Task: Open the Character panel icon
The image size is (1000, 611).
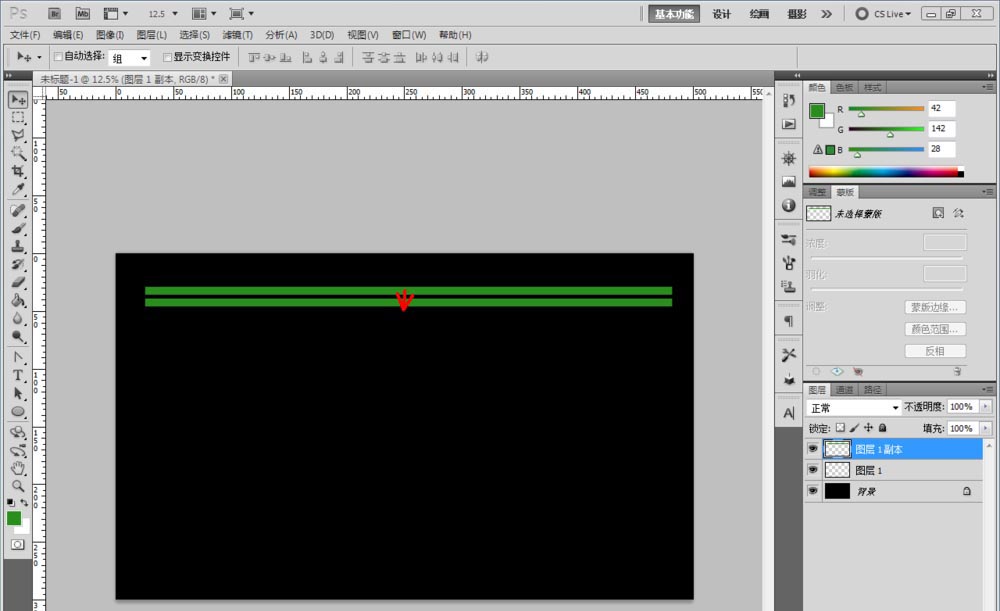Action: click(789, 413)
